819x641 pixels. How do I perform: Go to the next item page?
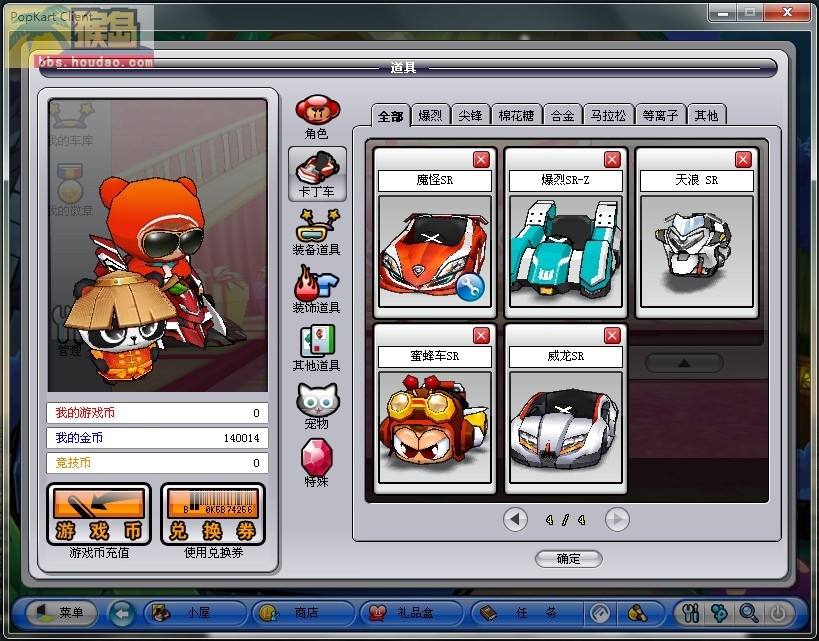(617, 520)
